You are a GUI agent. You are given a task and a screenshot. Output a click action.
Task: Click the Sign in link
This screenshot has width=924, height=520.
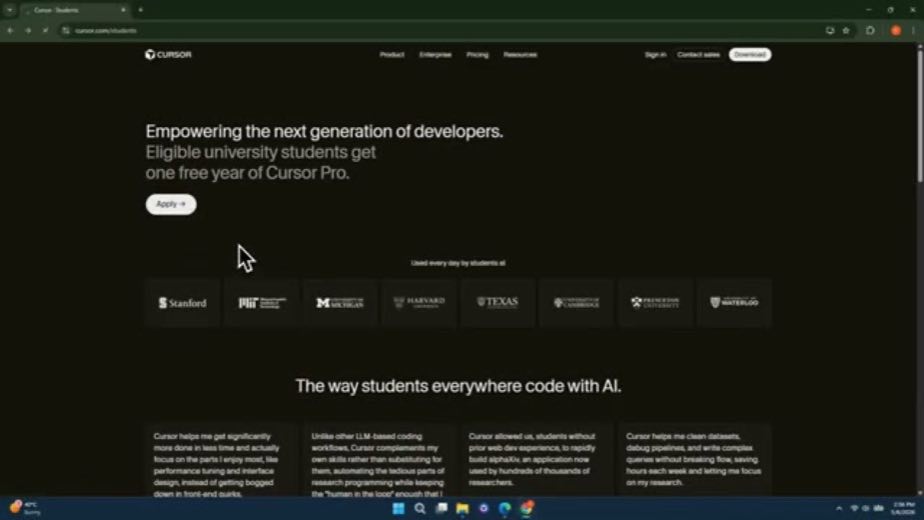pos(655,55)
